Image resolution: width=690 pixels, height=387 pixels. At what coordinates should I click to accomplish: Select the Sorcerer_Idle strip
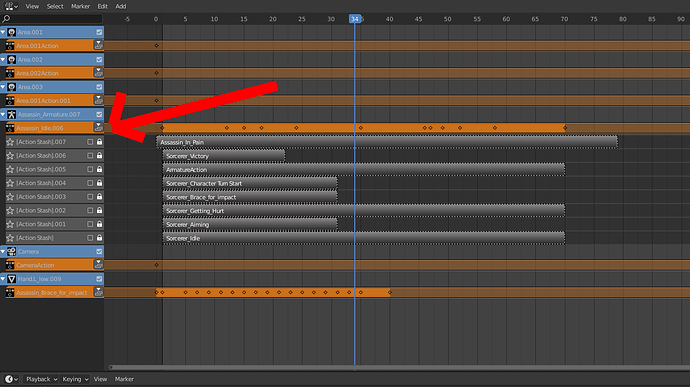point(363,238)
